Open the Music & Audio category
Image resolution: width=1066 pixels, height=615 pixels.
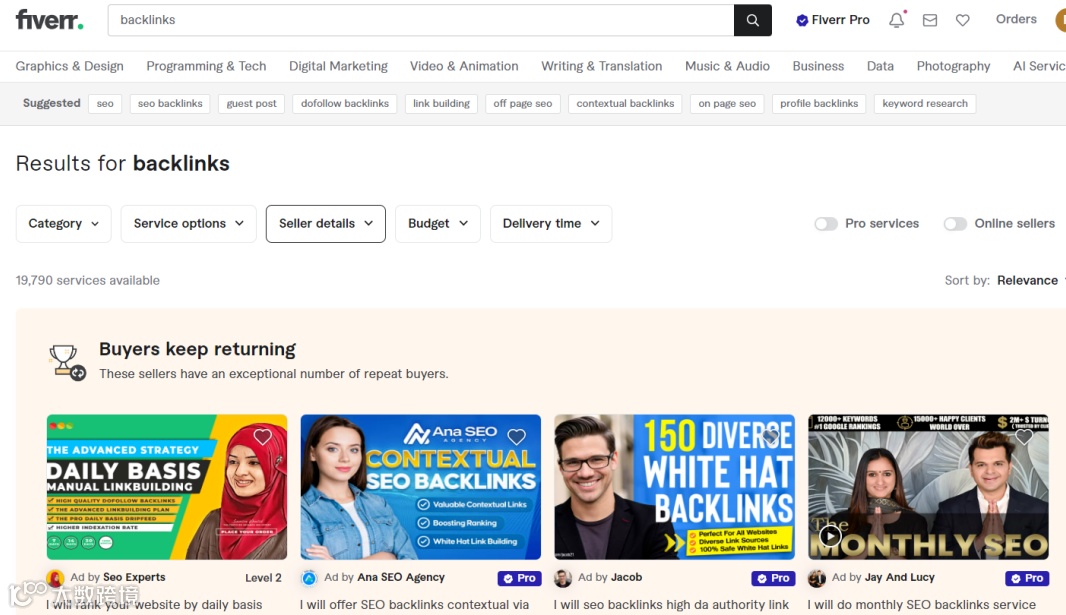coord(727,66)
